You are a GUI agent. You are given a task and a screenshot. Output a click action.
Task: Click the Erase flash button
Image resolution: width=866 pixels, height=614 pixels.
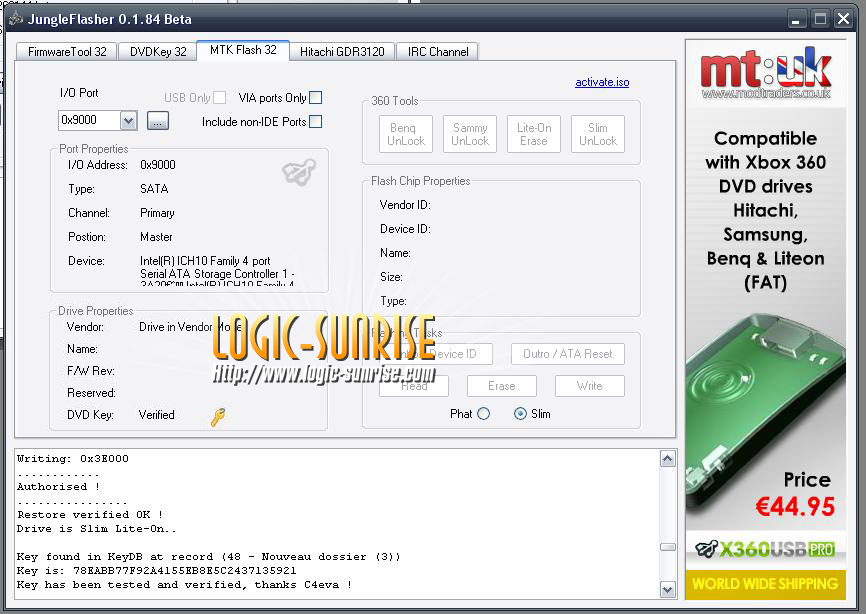tap(501, 386)
